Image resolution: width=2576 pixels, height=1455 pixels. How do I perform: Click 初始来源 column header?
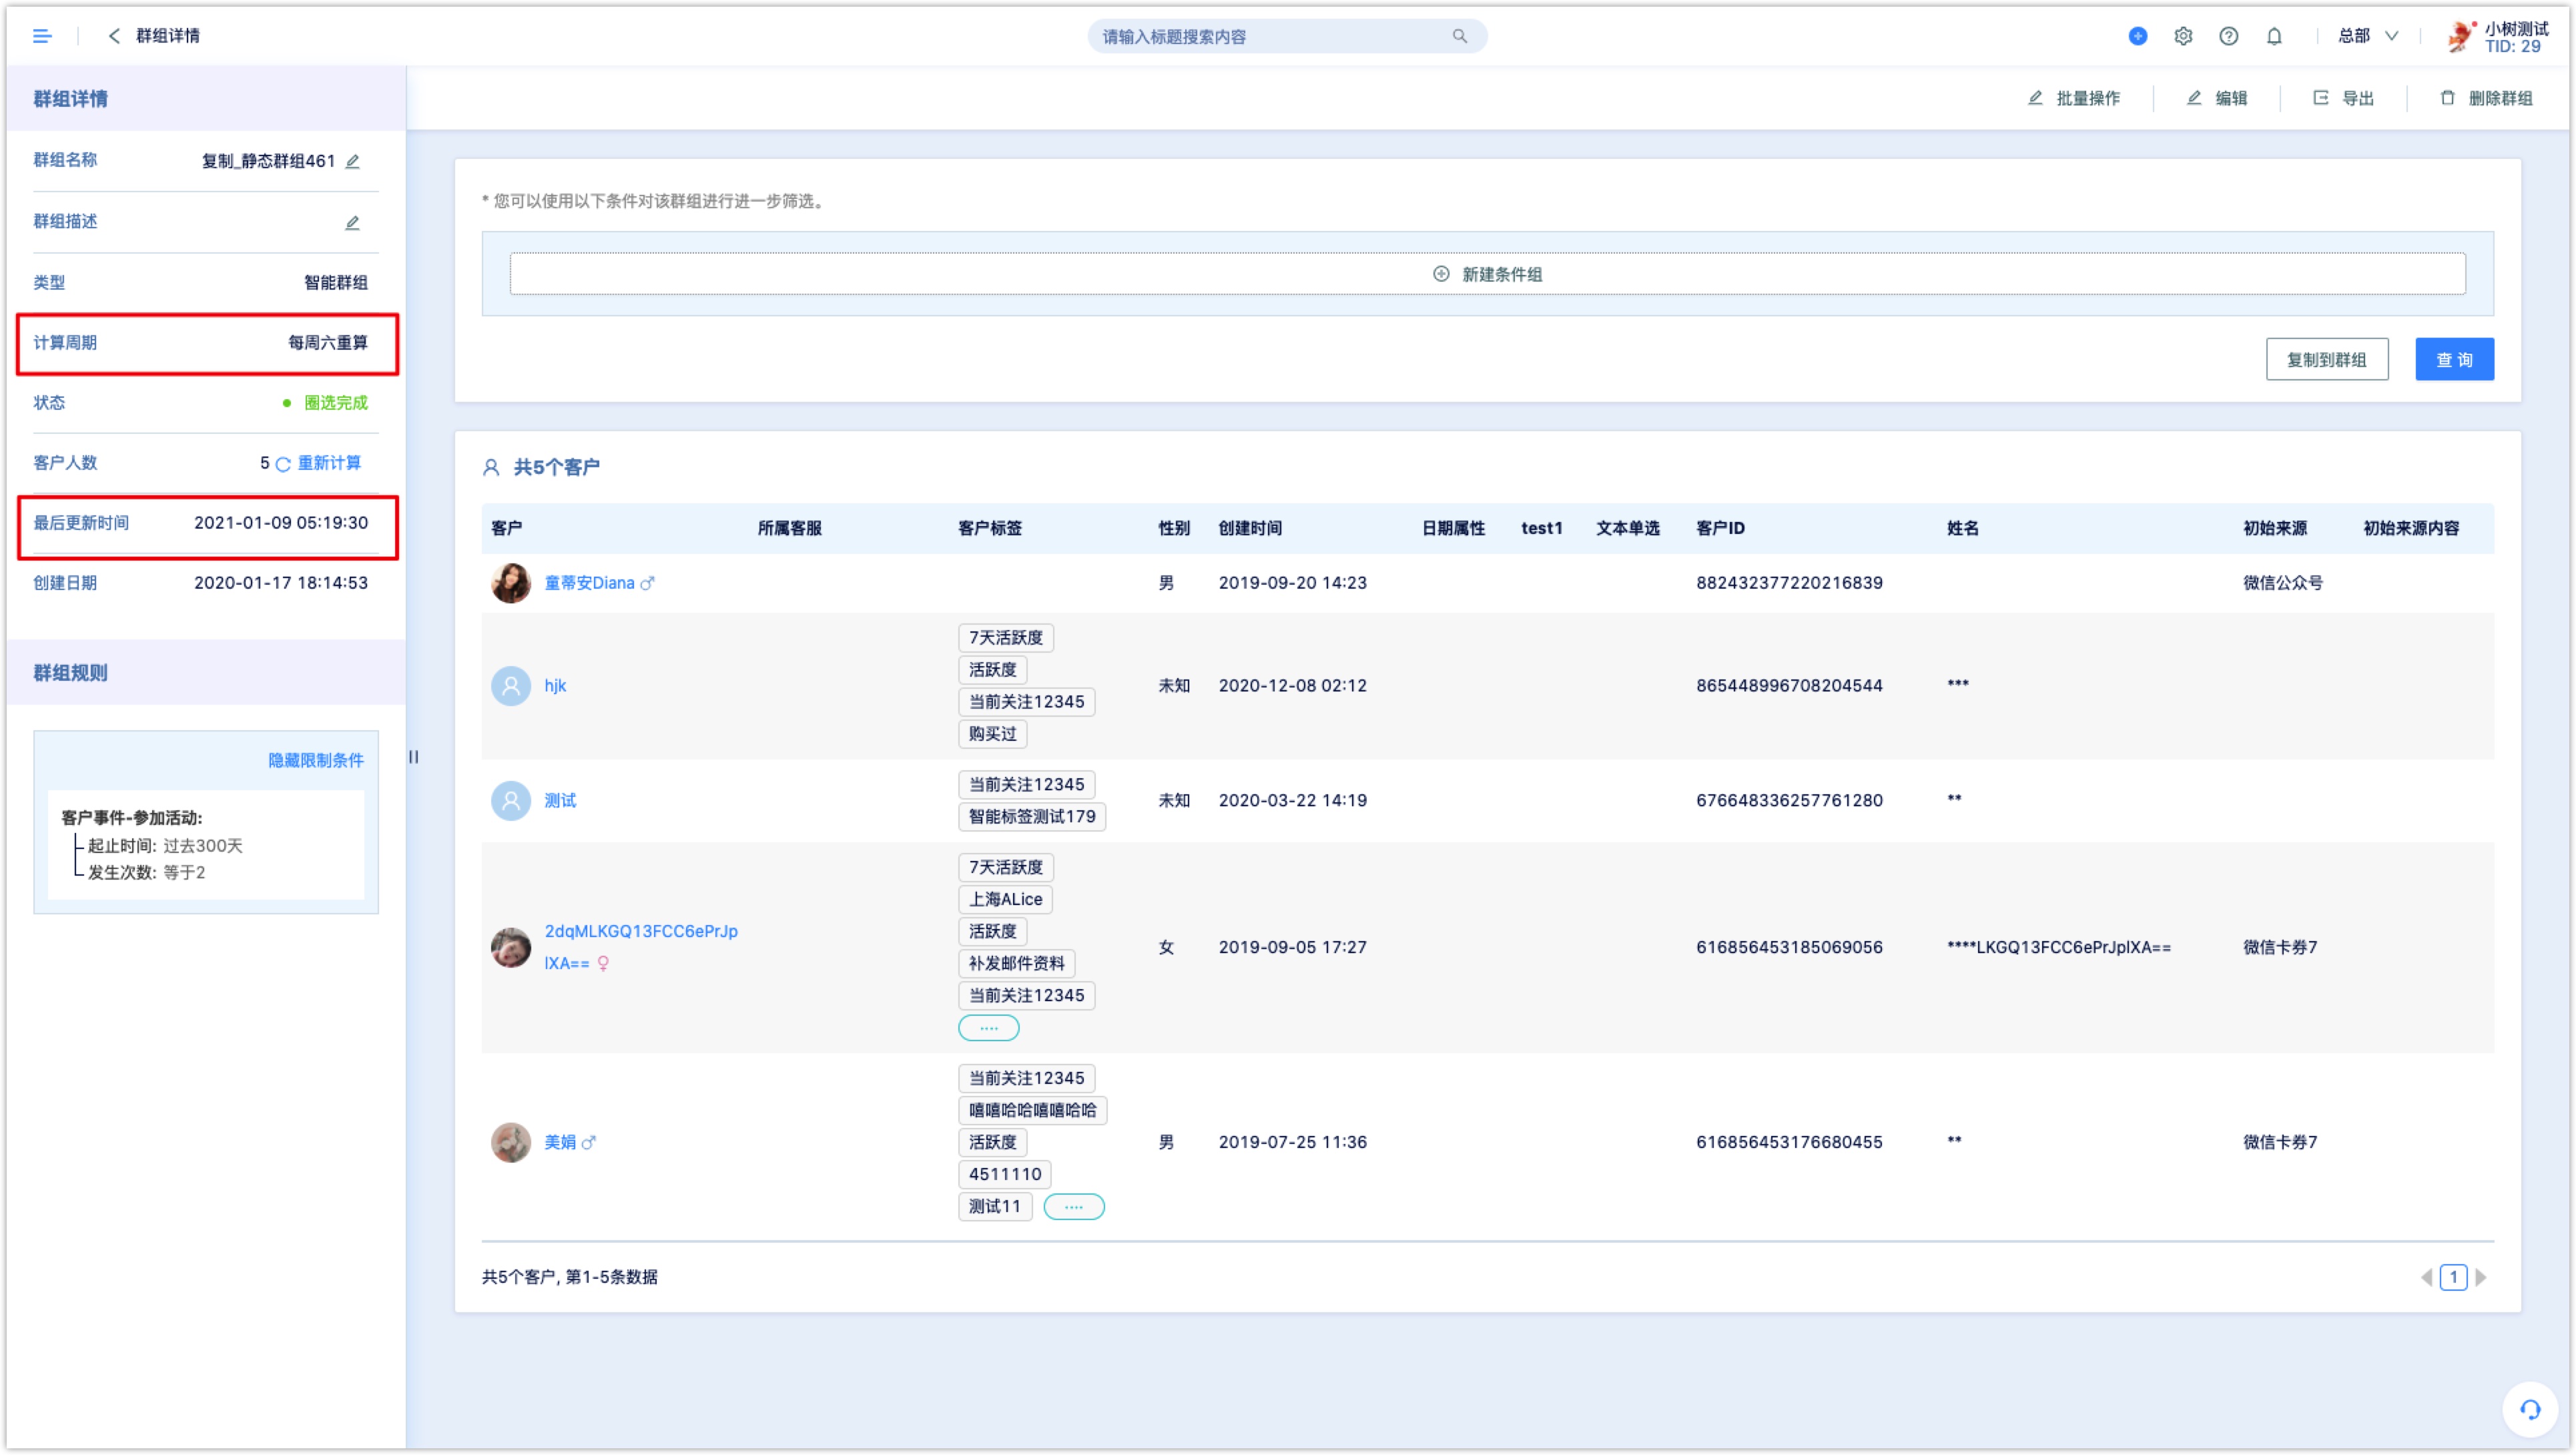(x=2274, y=528)
